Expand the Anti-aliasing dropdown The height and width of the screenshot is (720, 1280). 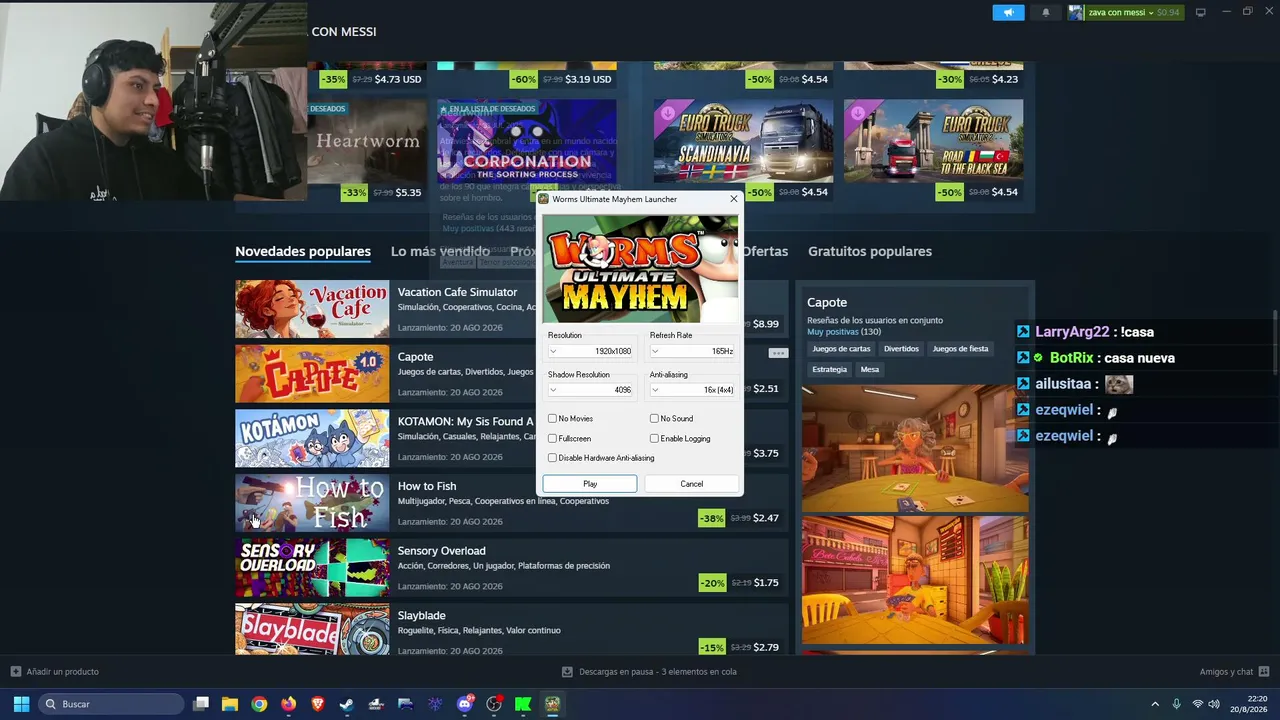[x=692, y=390]
